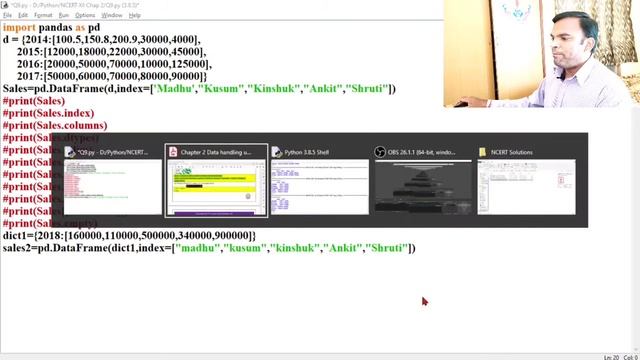Image resolution: width=640 pixels, height=360 pixels.
Task: Click the '2016:[20000,50000' data line
Action: point(114,64)
